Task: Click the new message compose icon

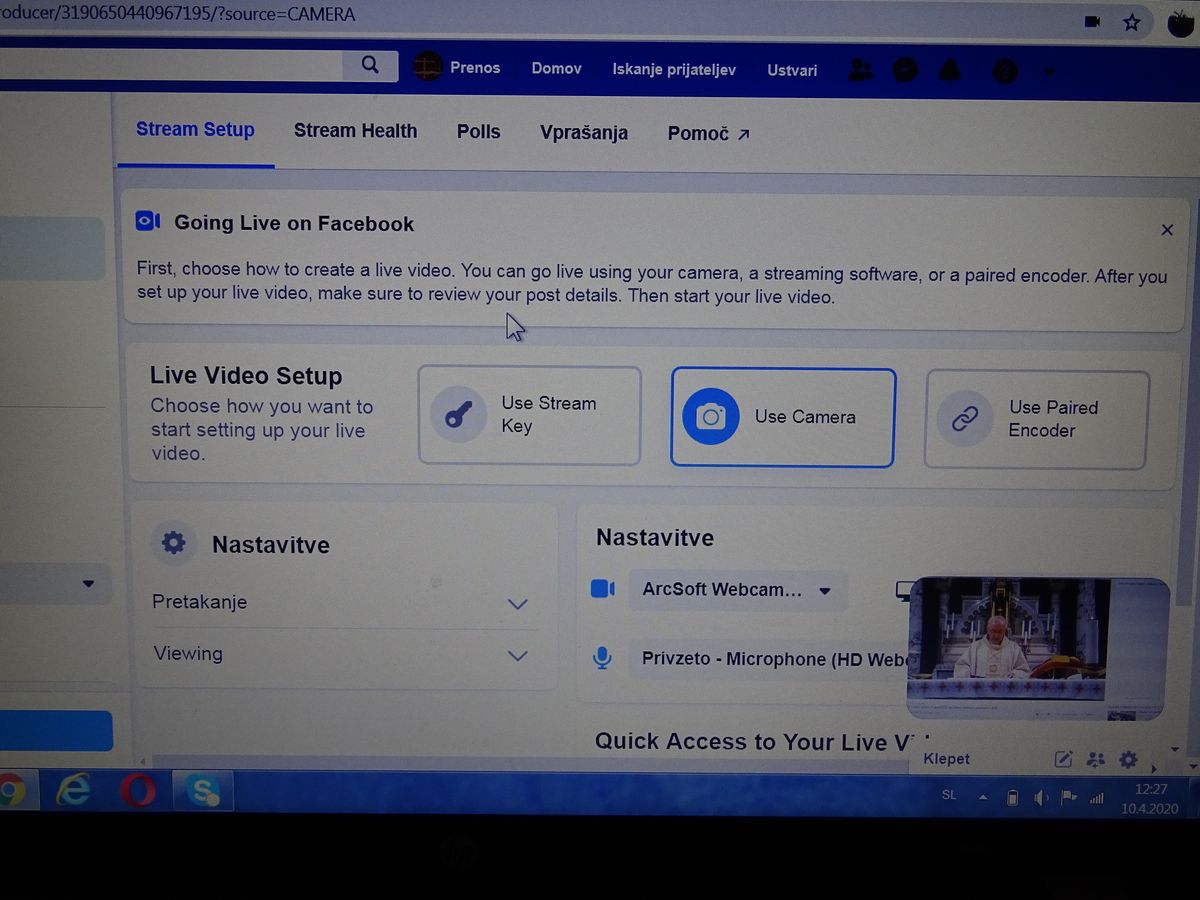Action: [x=1063, y=760]
